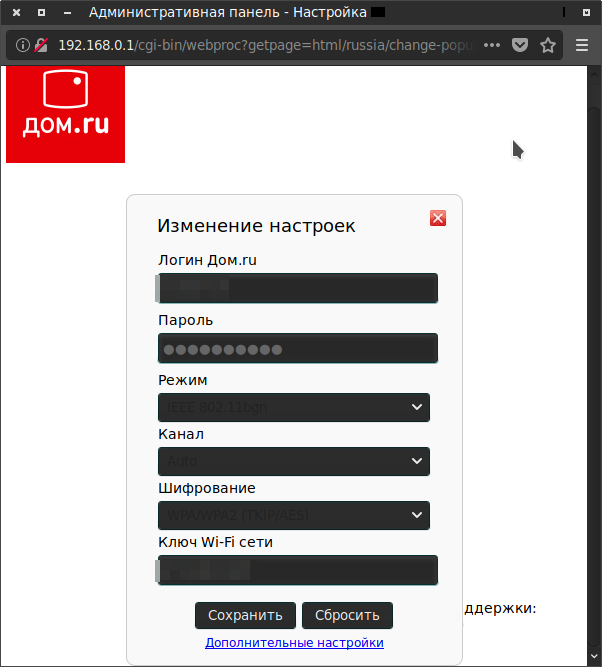The height and width of the screenshot is (667, 602).
Task: Open the Канал dropdown
Action: (x=293, y=461)
